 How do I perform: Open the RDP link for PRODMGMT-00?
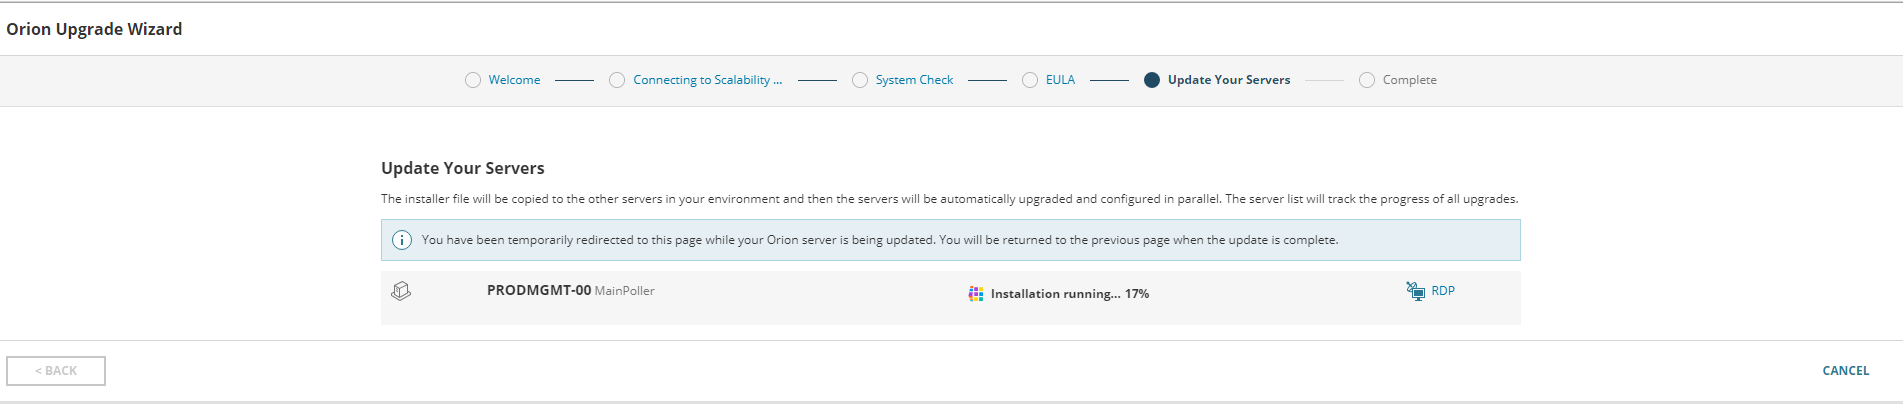[1443, 291]
